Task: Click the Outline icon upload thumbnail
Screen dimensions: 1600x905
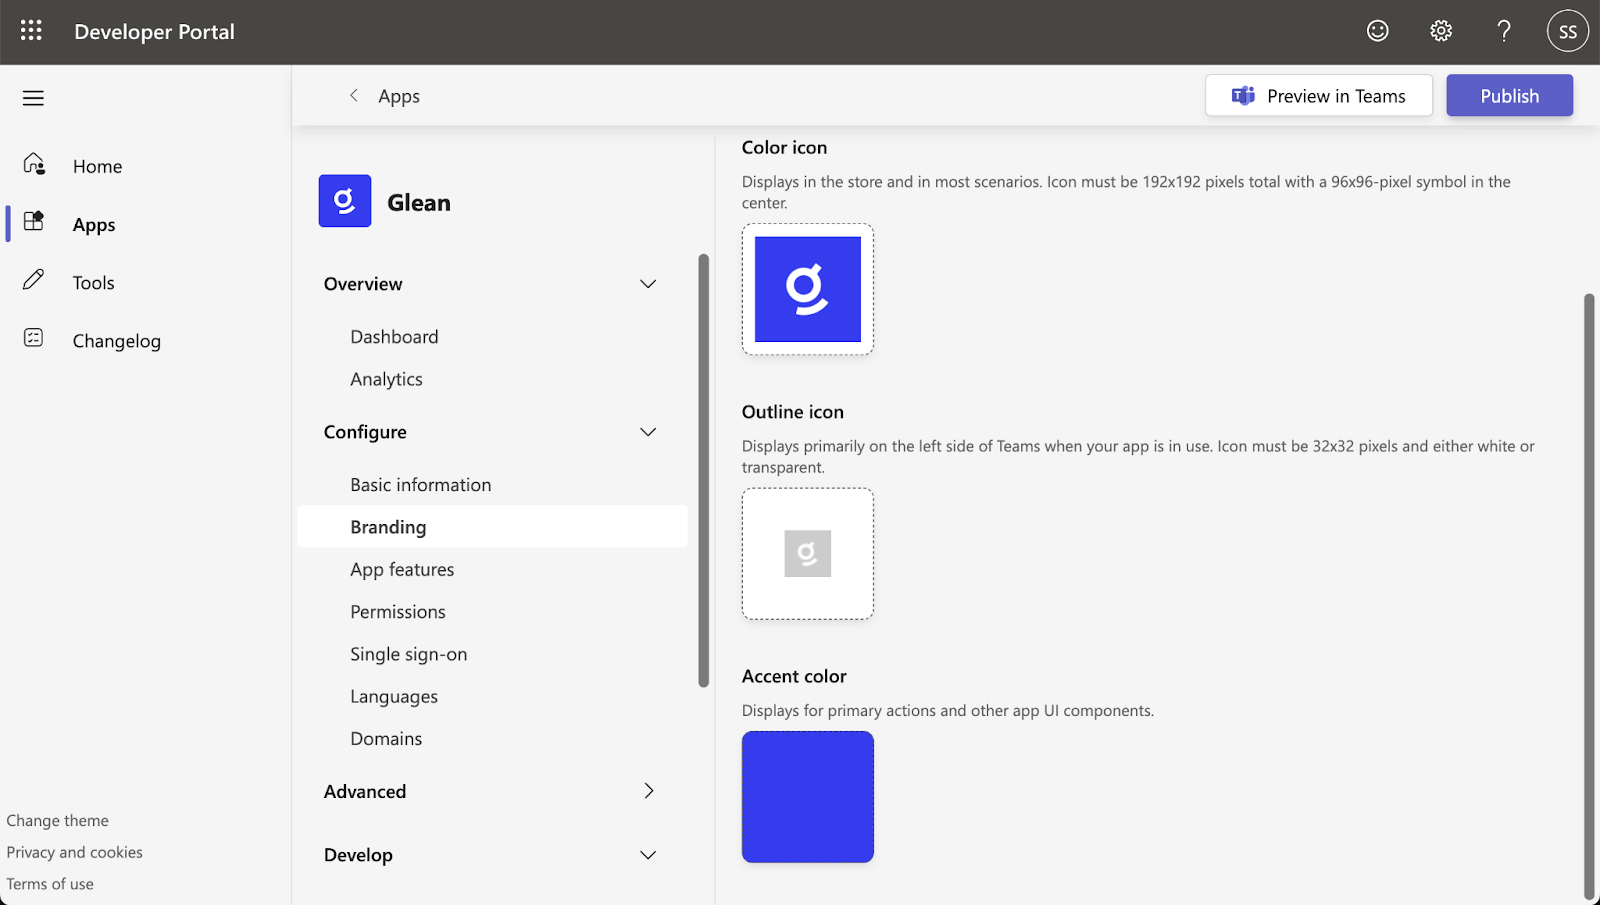Action: 808,554
